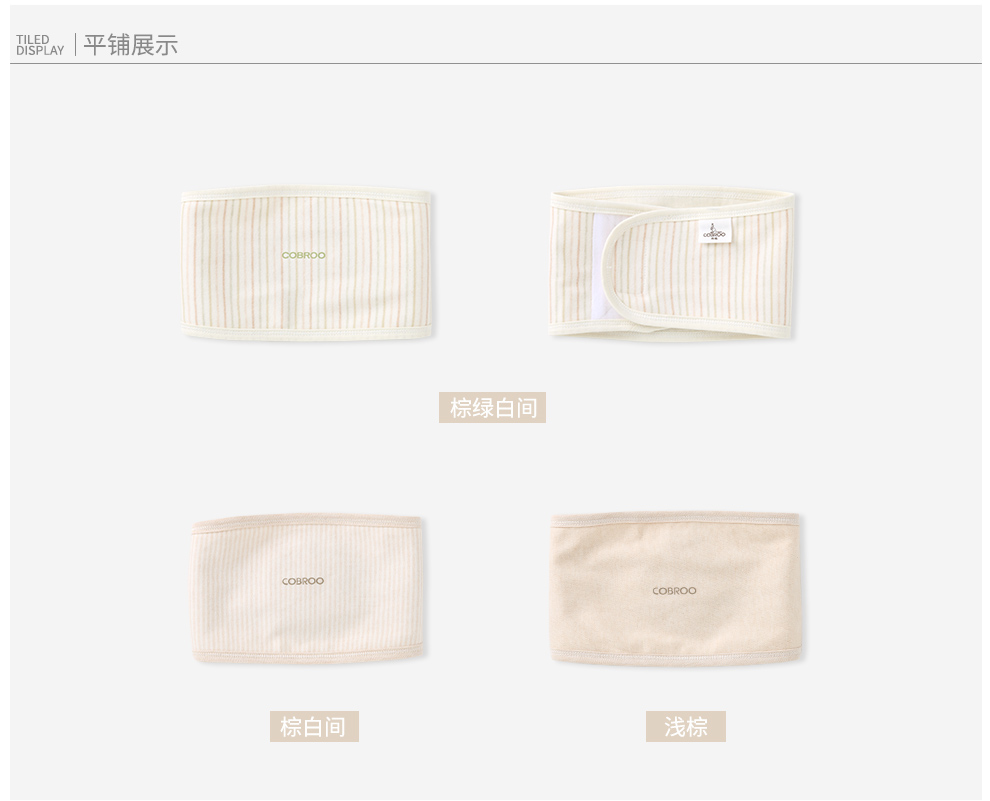Screen dimensions: 990x801
Task: Click the 棕绿白间 color label
Action: (492, 408)
